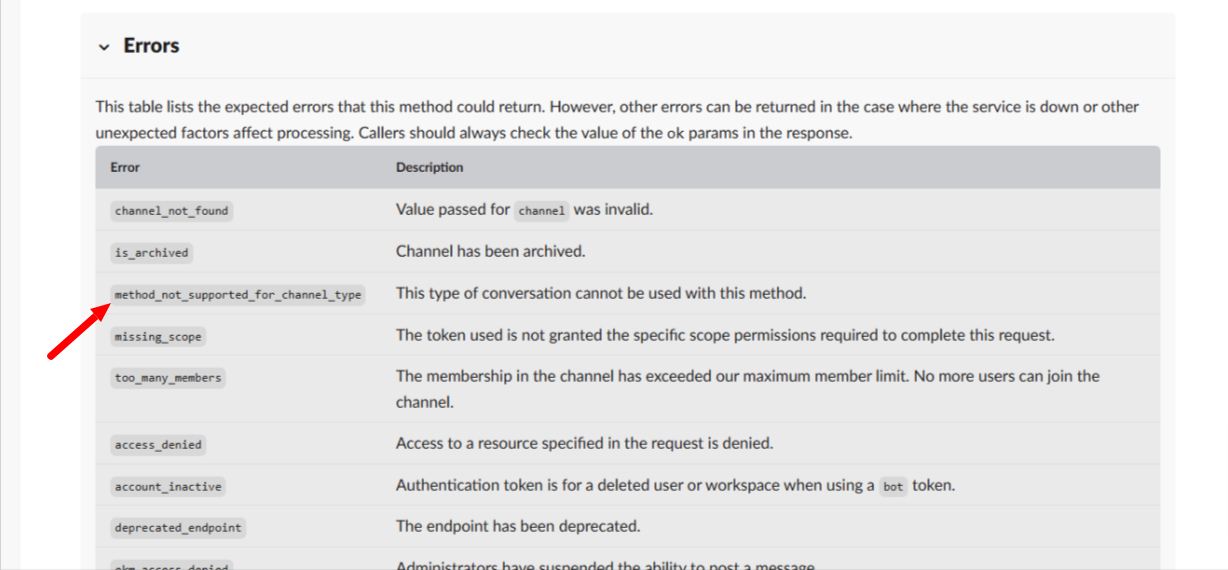Click the Error column header
The width and height of the screenshot is (1228, 570).
(x=125, y=167)
